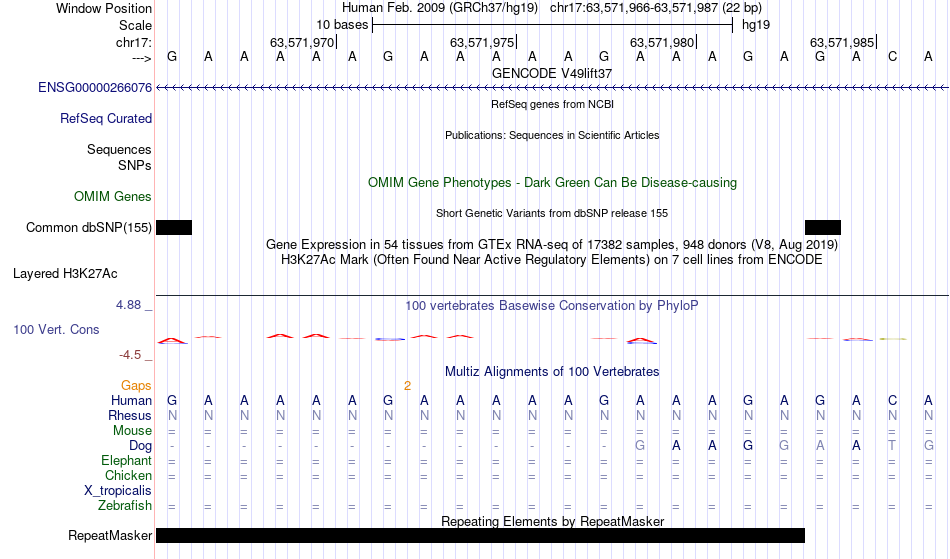The height and width of the screenshot is (559, 950).
Task: Click the Mouse species label
Action: pyautogui.click(x=133, y=431)
